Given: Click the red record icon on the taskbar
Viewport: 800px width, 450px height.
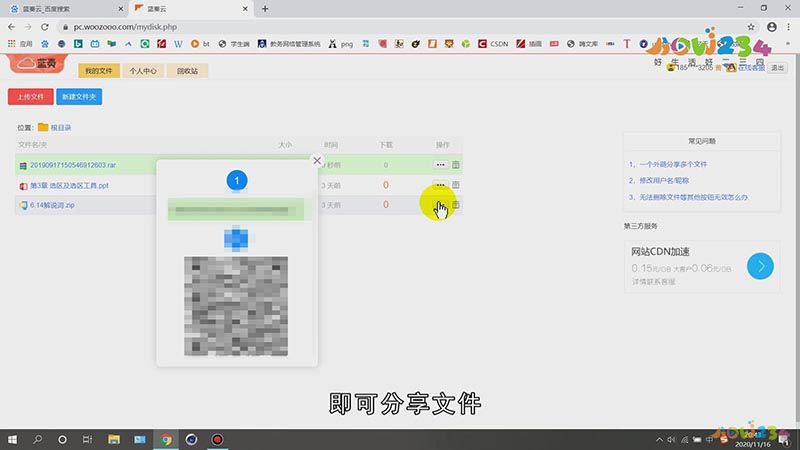Looking at the screenshot, I should point(217,439).
